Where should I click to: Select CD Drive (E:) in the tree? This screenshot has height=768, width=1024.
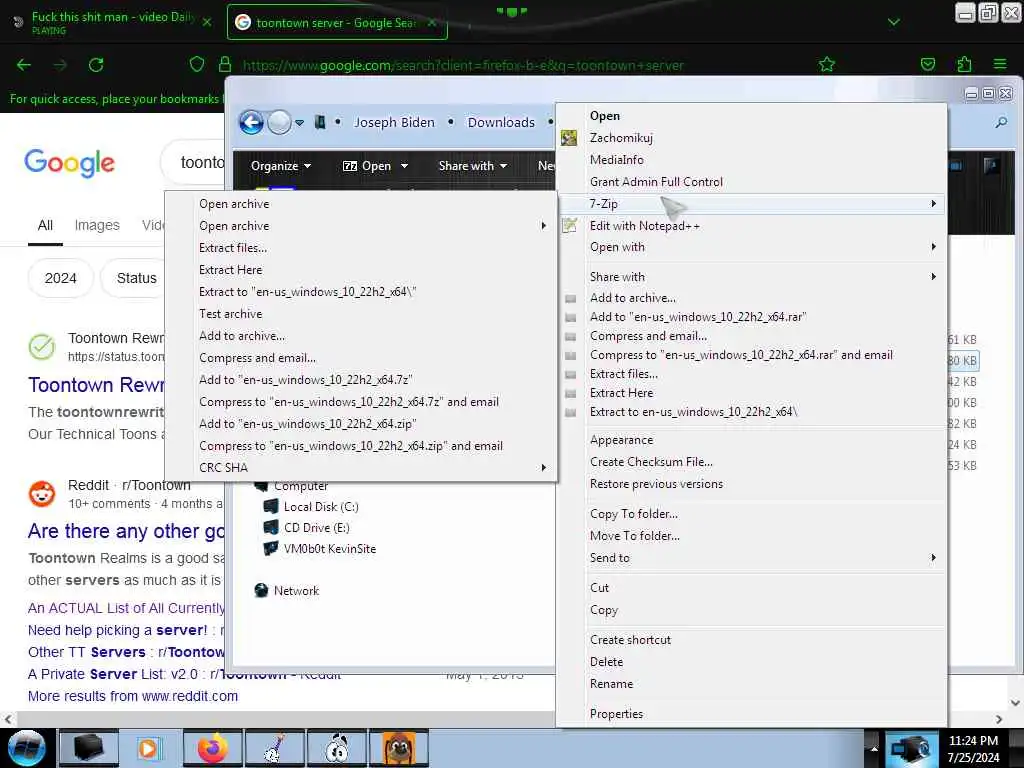[x=316, y=528]
